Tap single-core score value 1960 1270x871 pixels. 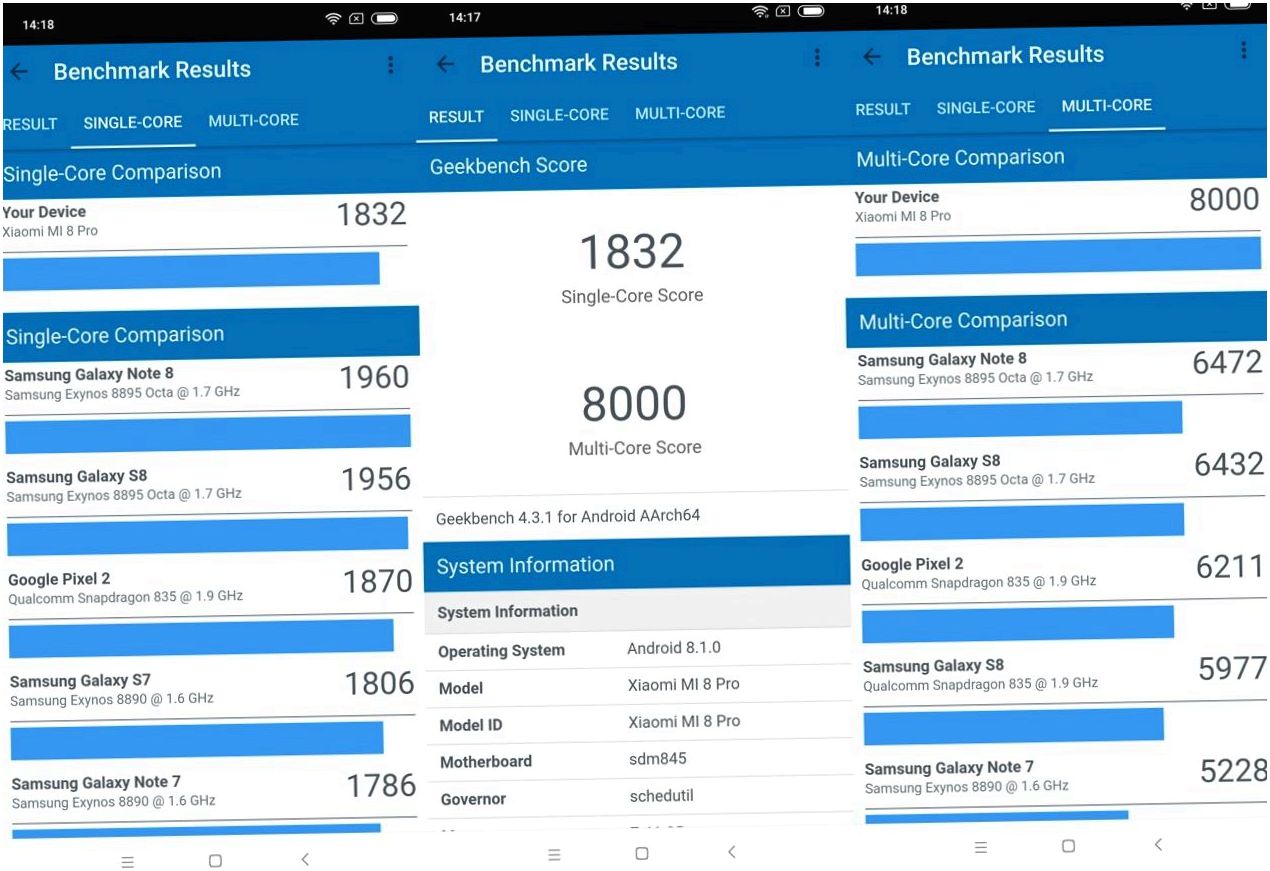(374, 377)
